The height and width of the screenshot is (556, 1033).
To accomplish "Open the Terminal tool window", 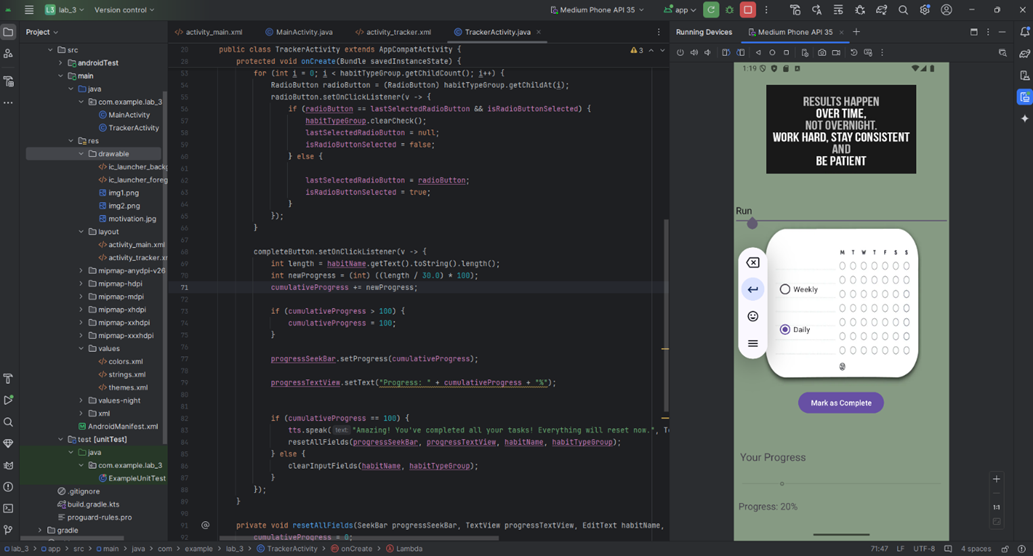I will coord(9,508).
